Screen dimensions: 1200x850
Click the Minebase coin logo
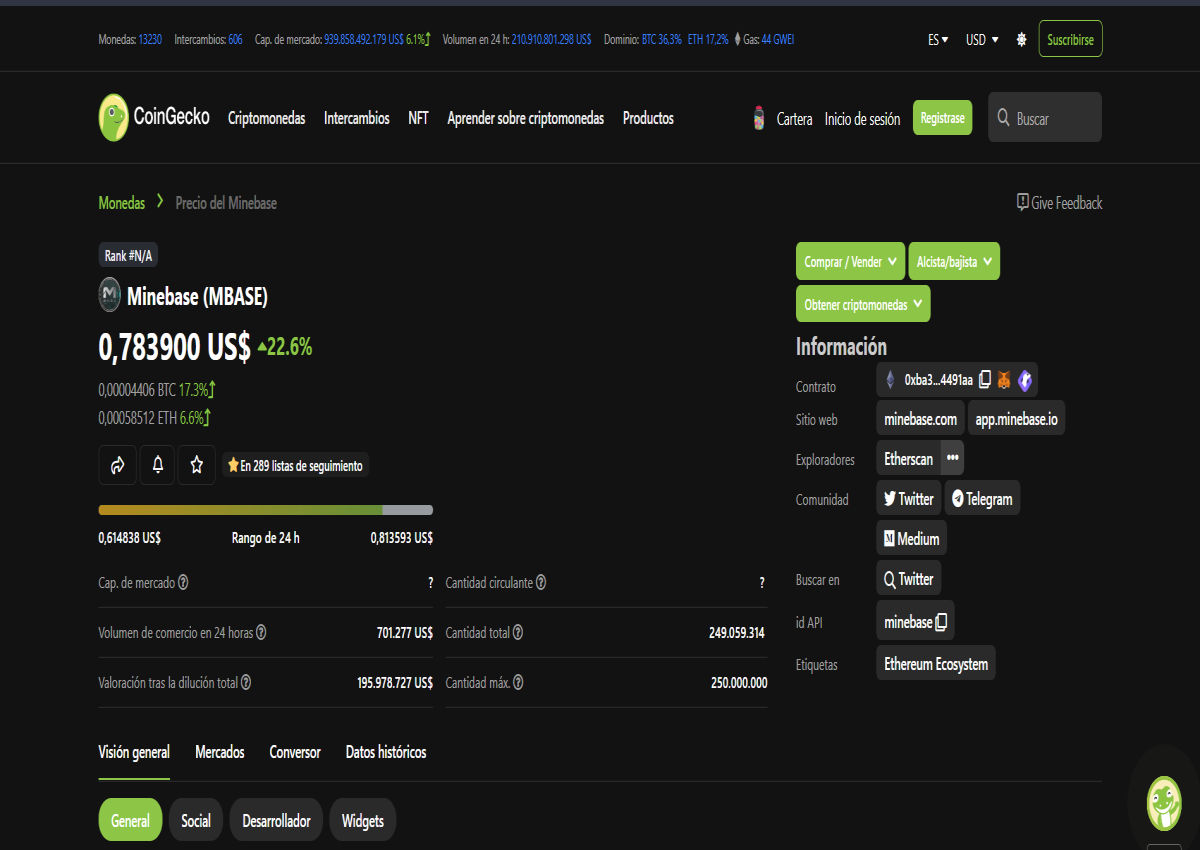(x=109, y=296)
